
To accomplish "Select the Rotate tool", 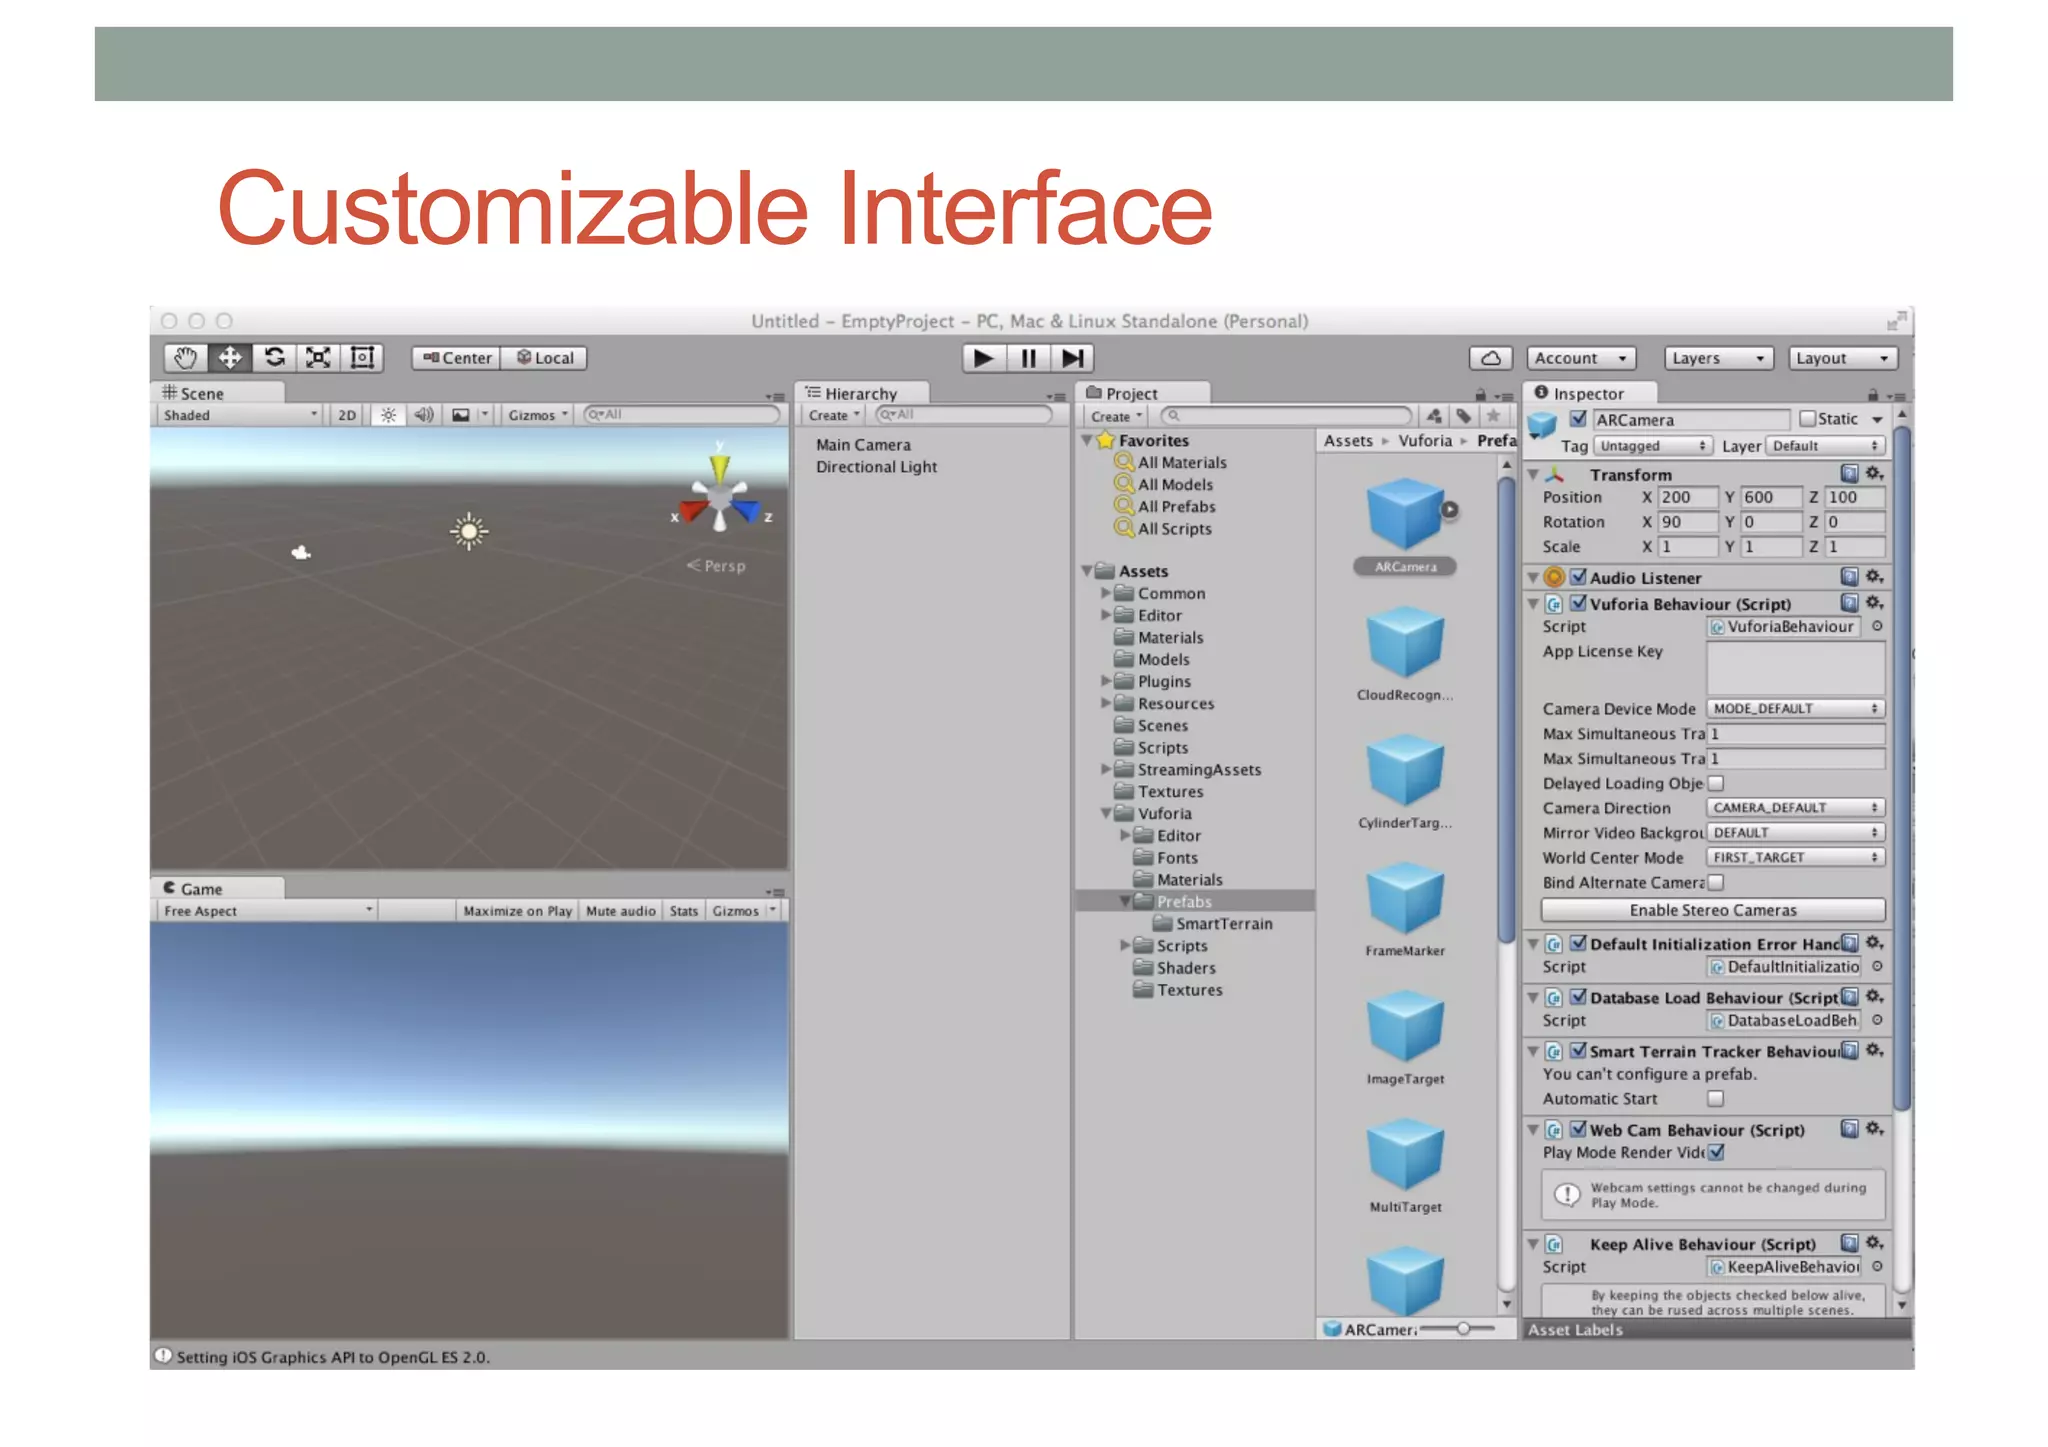I will tap(274, 358).
